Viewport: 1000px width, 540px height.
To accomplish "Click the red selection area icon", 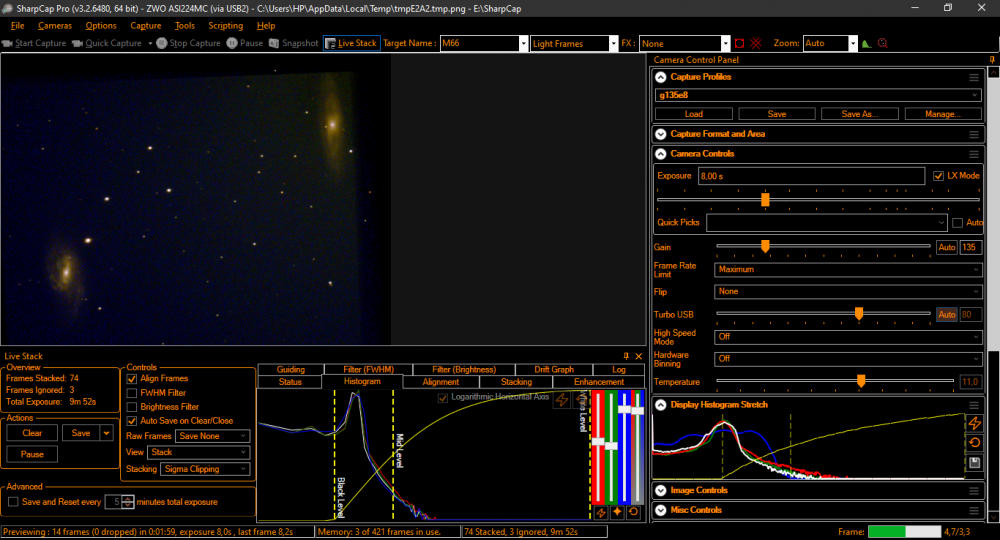I will (x=739, y=43).
